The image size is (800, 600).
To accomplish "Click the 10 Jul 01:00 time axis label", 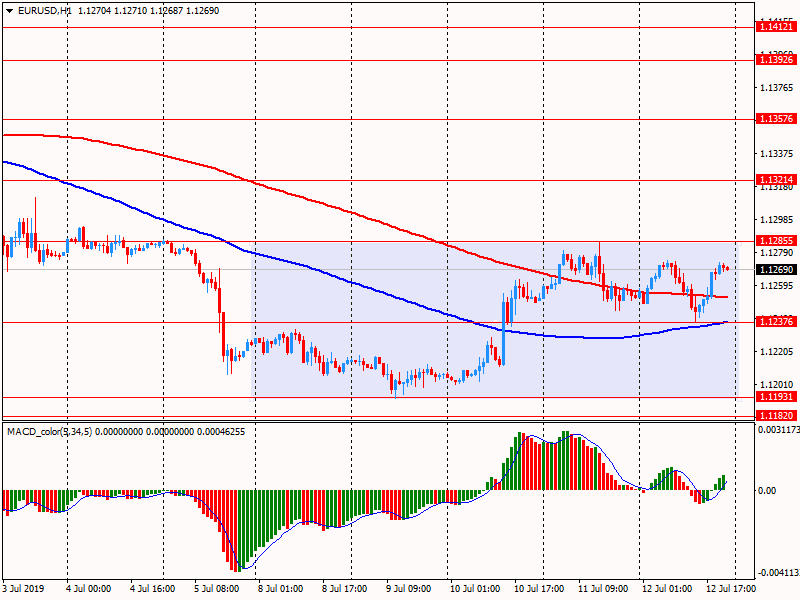I will coord(474,588).
